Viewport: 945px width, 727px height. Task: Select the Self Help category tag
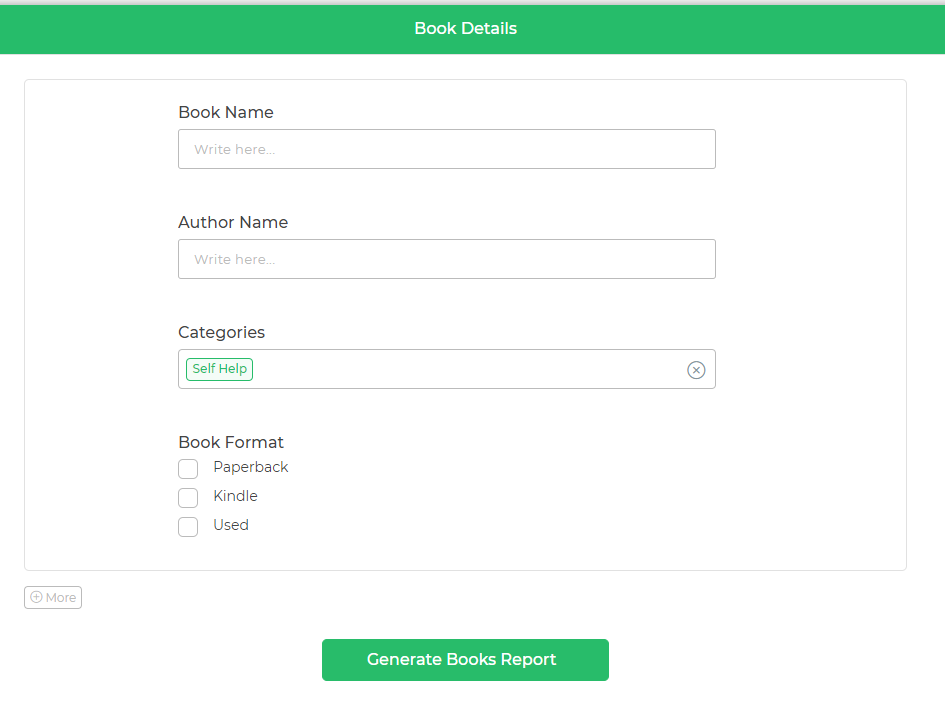[x=219, y=369]
